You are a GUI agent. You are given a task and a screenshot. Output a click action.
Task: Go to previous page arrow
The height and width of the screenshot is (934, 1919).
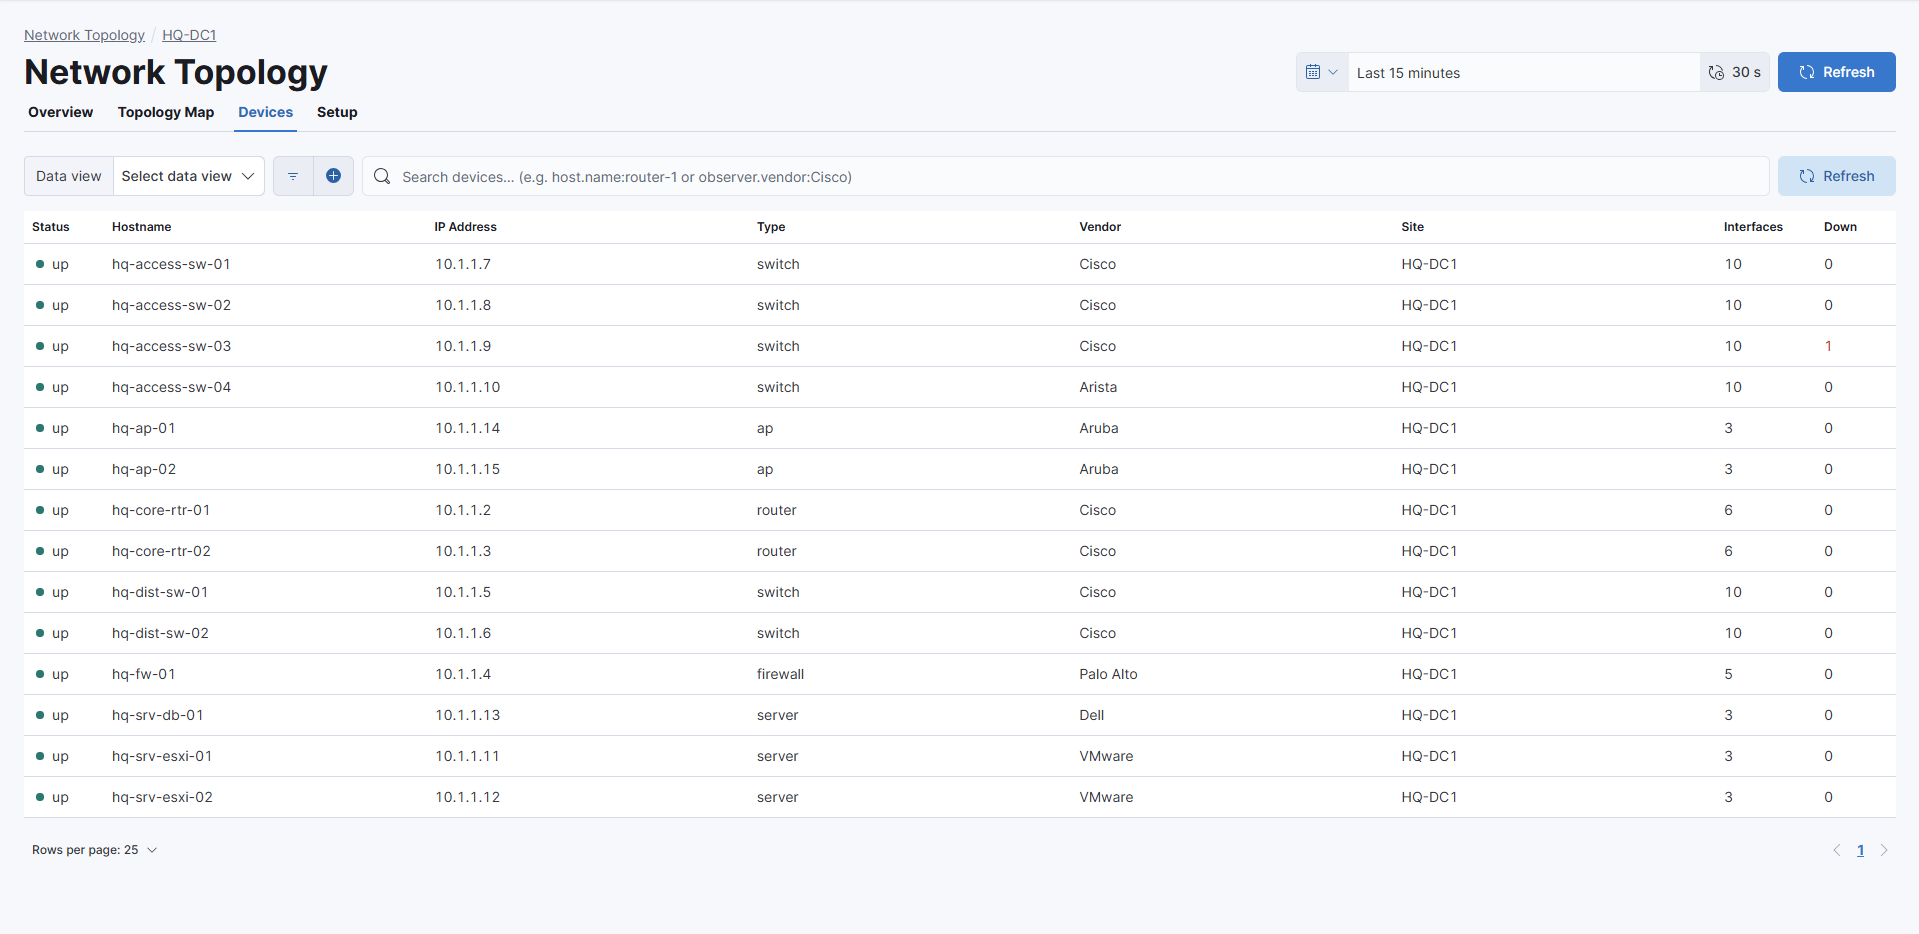[1836, 850]
